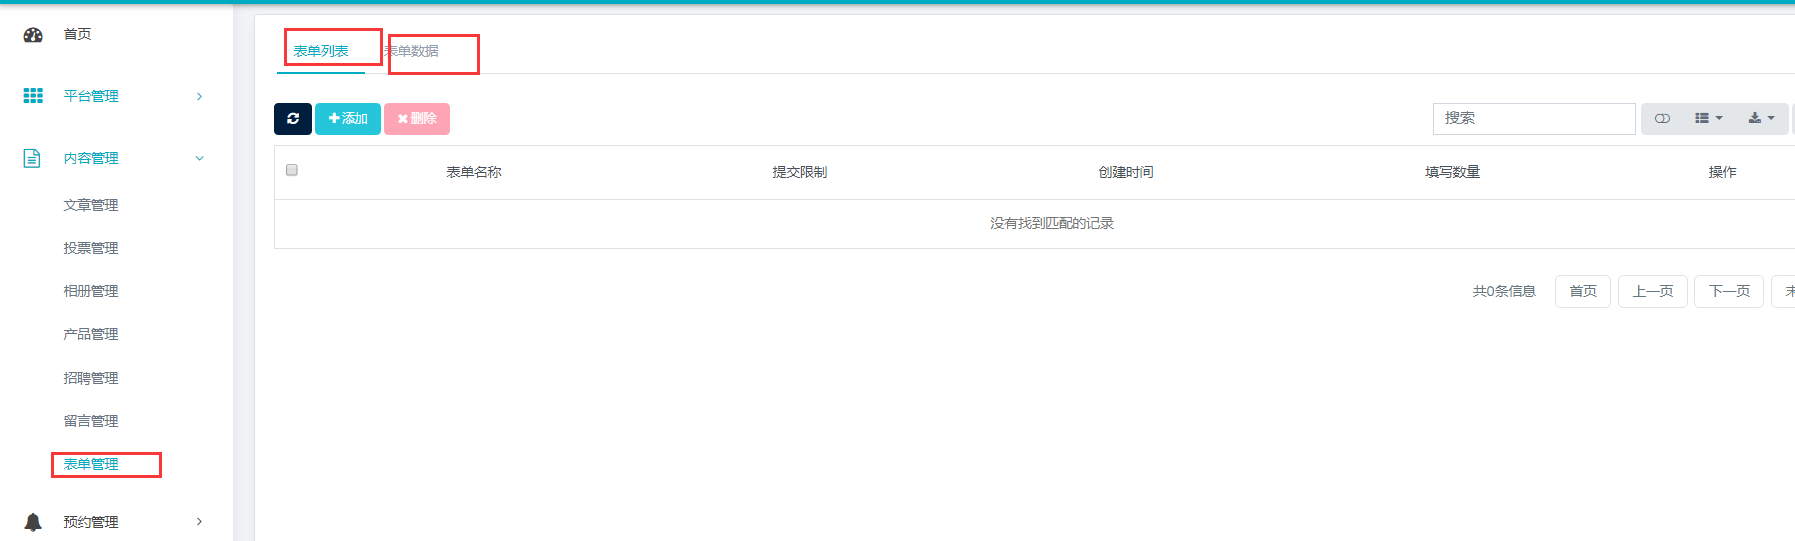
Task: Click the refresh icon button
Action: pos(293,119)
